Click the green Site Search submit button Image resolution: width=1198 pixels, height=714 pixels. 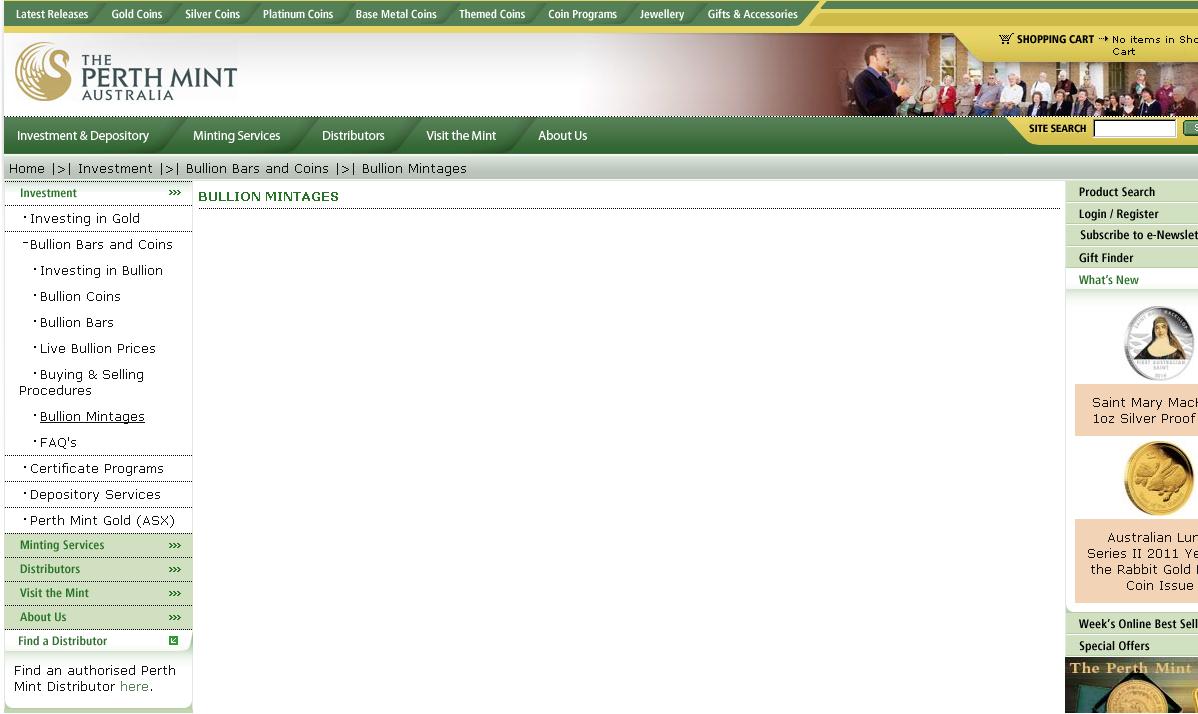click(x=1190, y=128)
